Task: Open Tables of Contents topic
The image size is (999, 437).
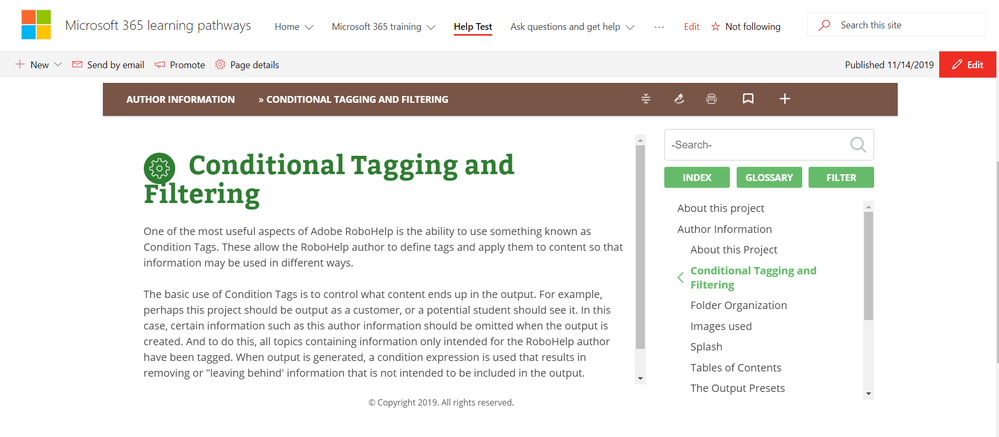Action: point(736,368)
